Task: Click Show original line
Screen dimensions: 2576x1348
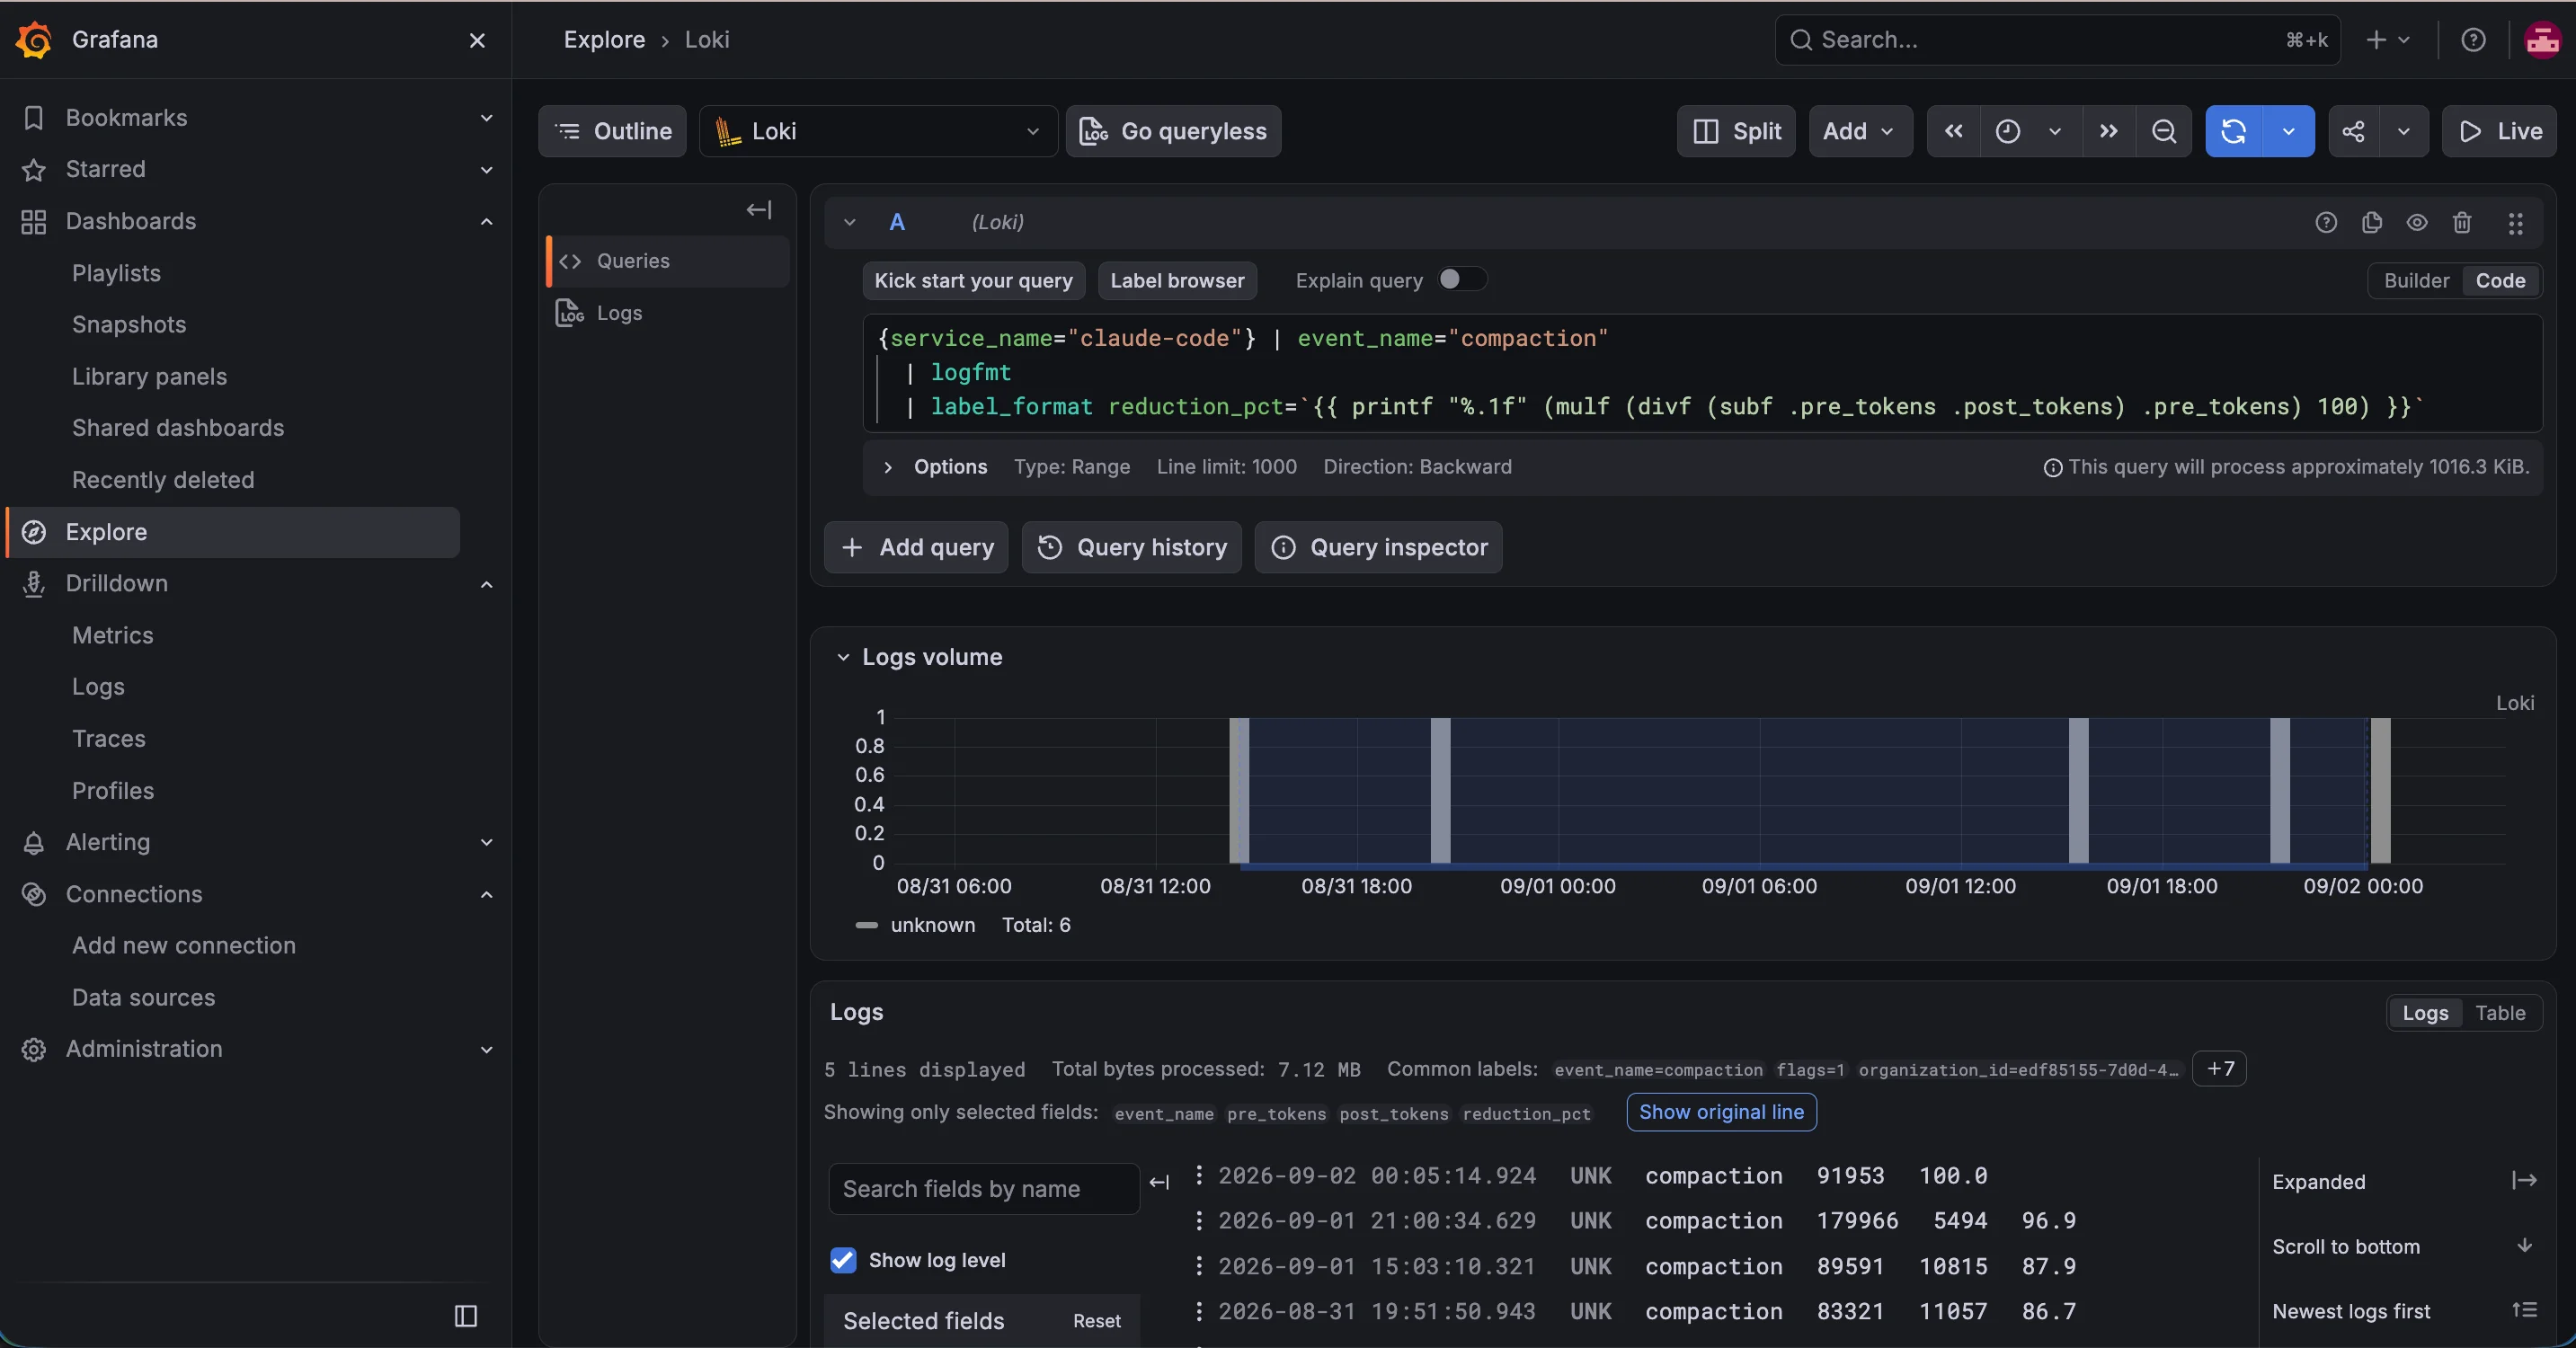Action: click(x=1721, y=1112)
